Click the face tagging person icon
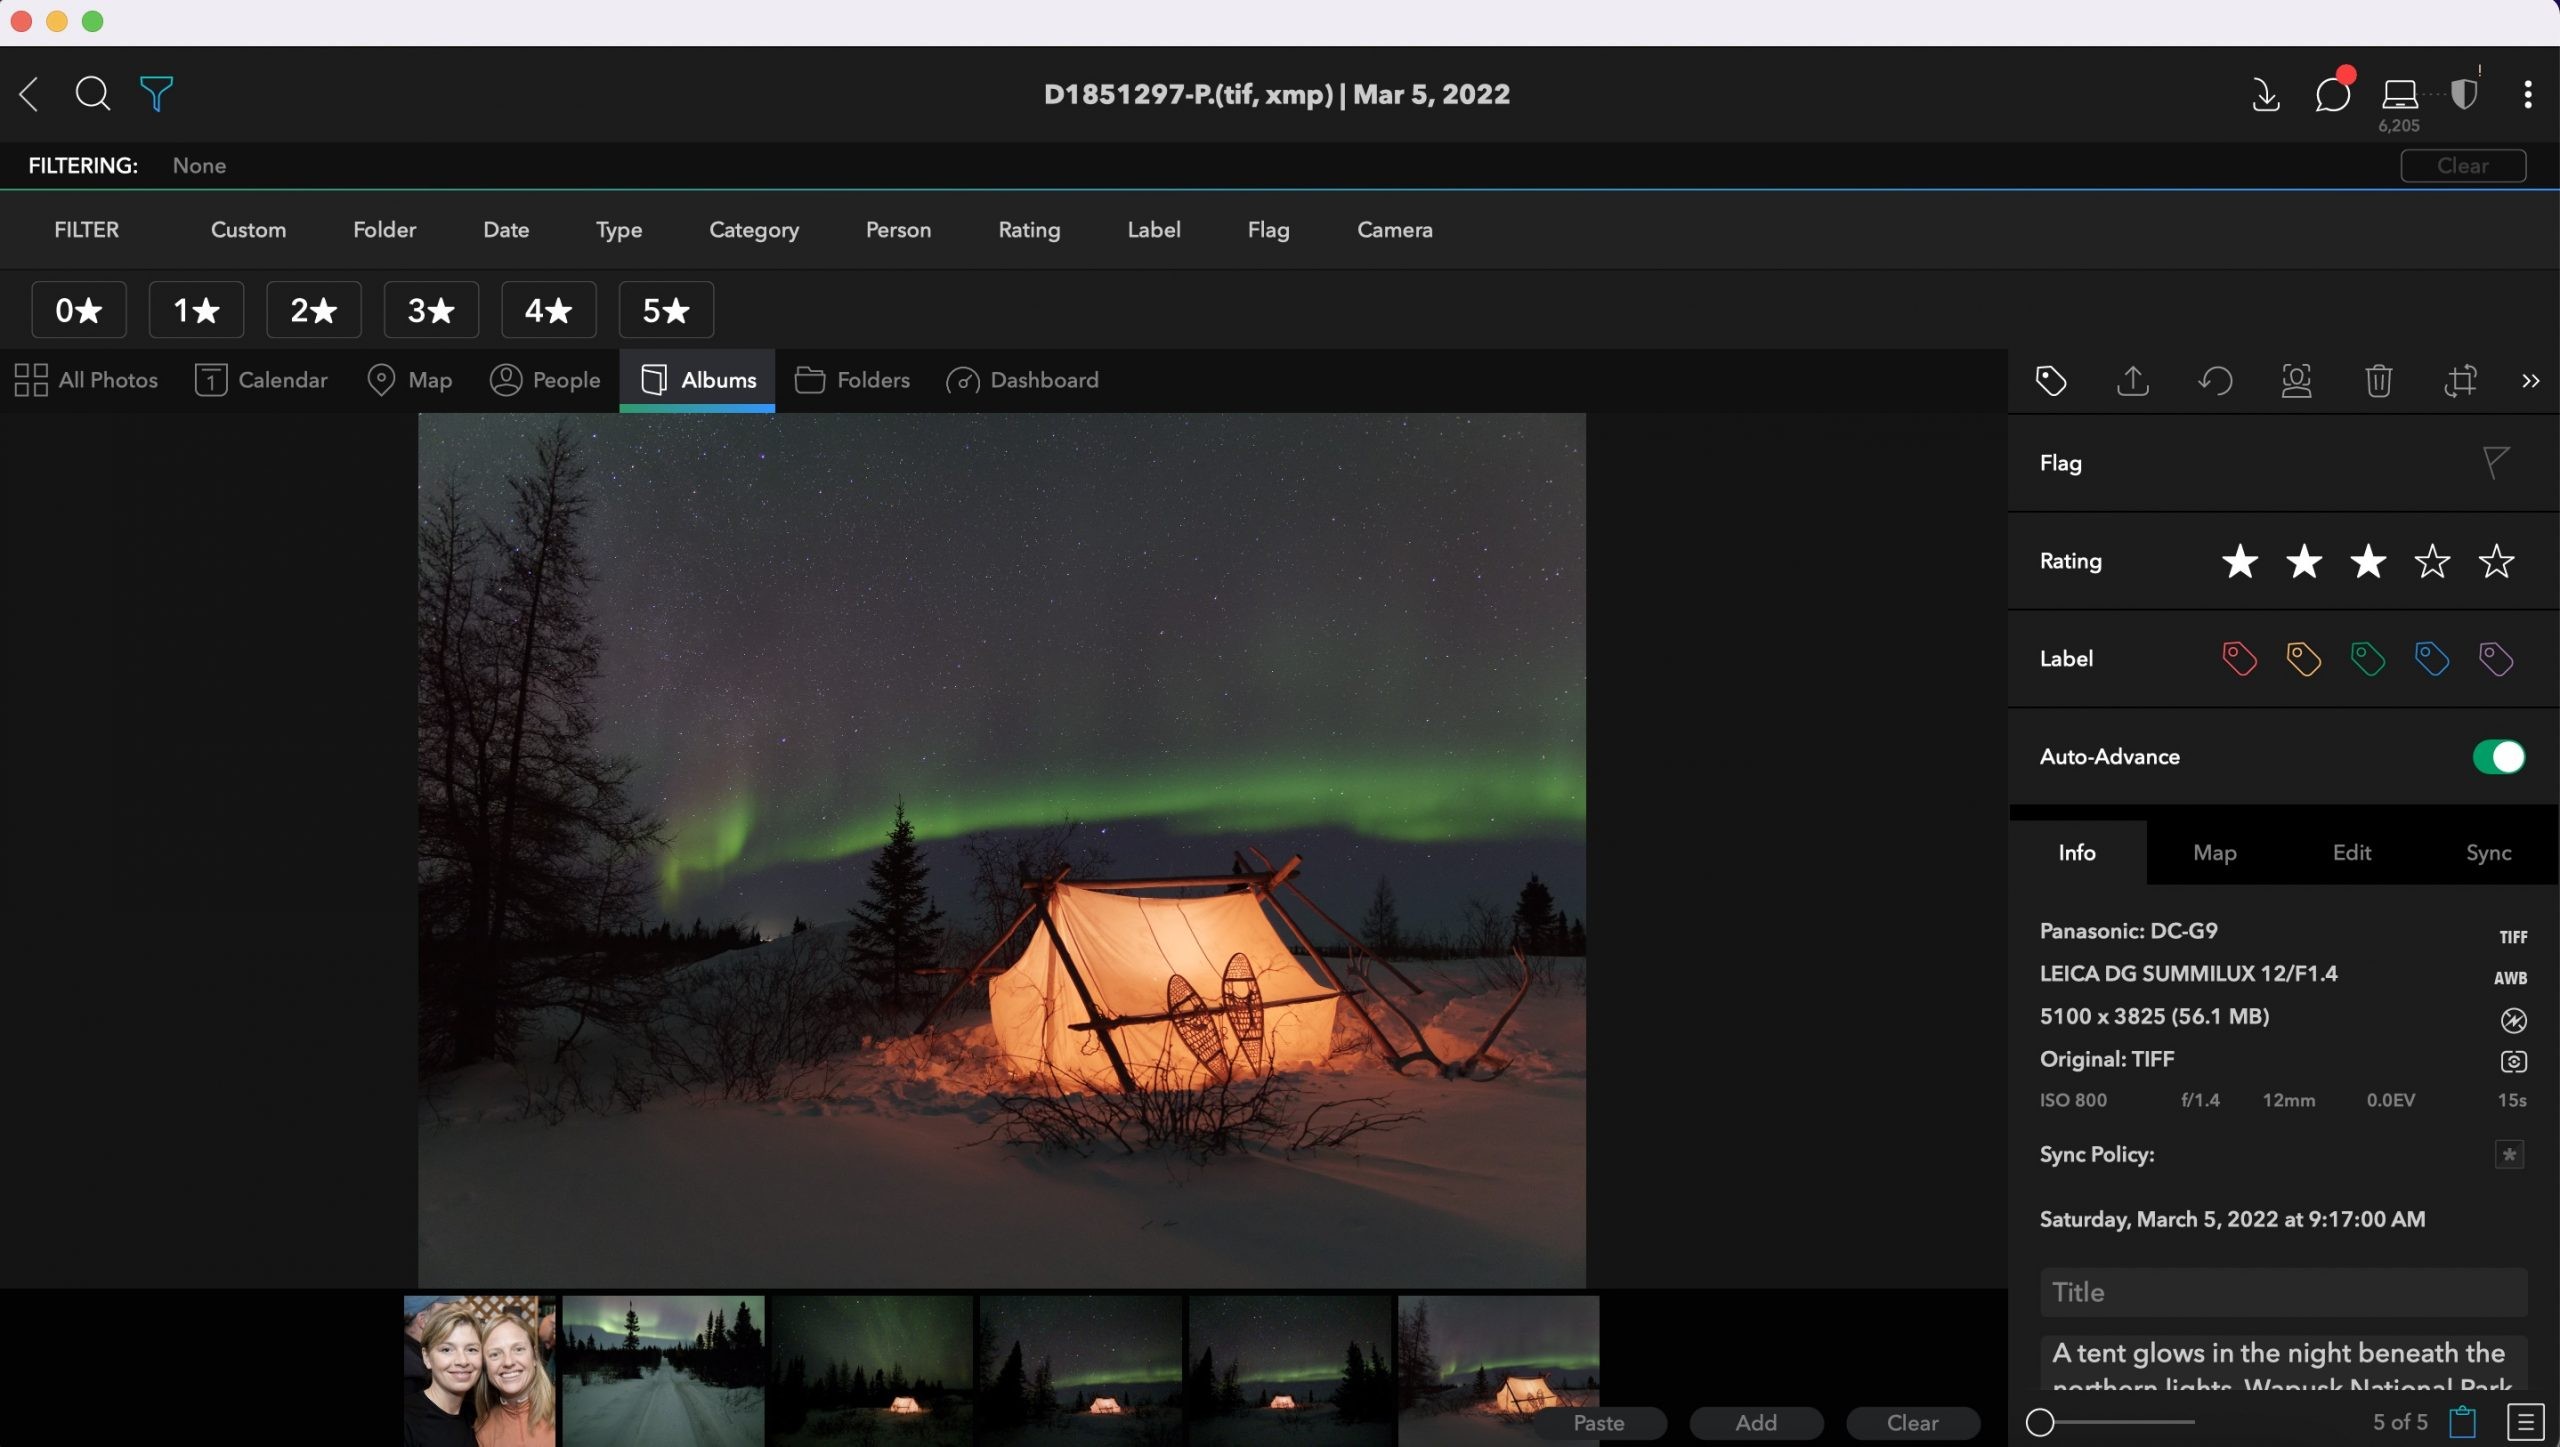Image resolution: width=2560 pixels, height=1447 pixels. (2297, 381)
